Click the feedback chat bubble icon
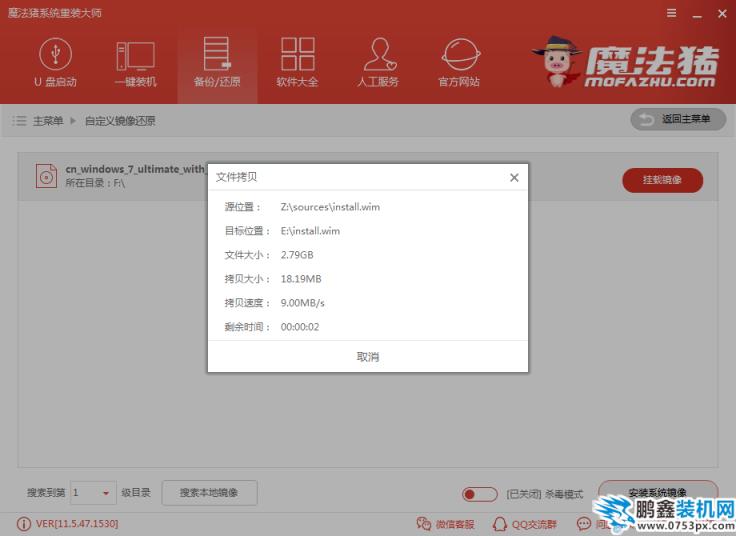The image size is (736, 536). [x=583, y=523]
